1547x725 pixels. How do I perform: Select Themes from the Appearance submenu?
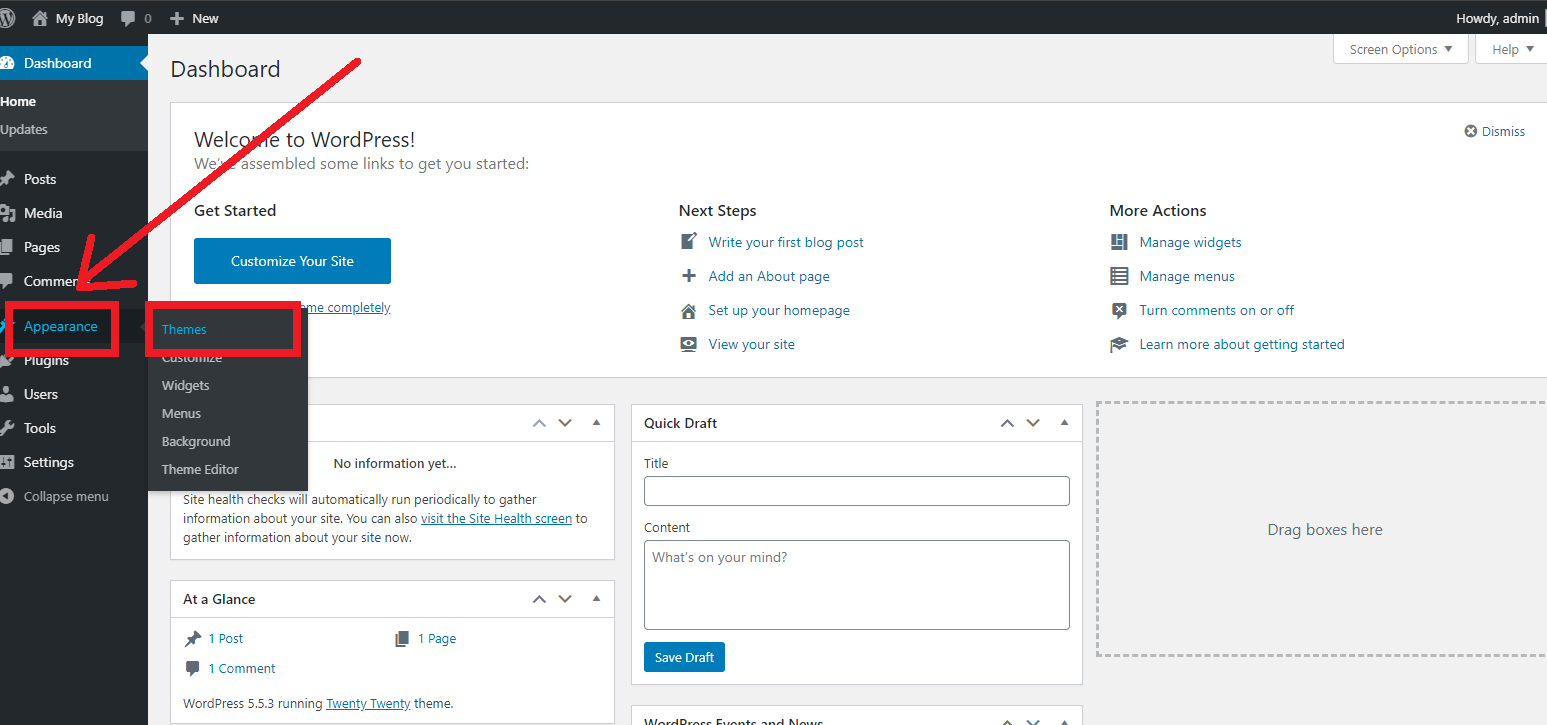[184, 328]
